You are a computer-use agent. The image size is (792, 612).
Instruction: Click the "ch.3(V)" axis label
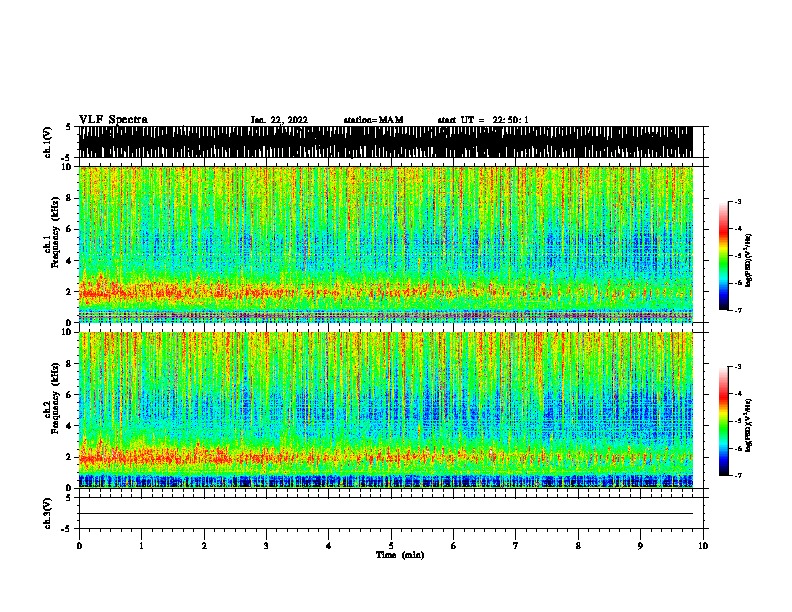(47, 513)
